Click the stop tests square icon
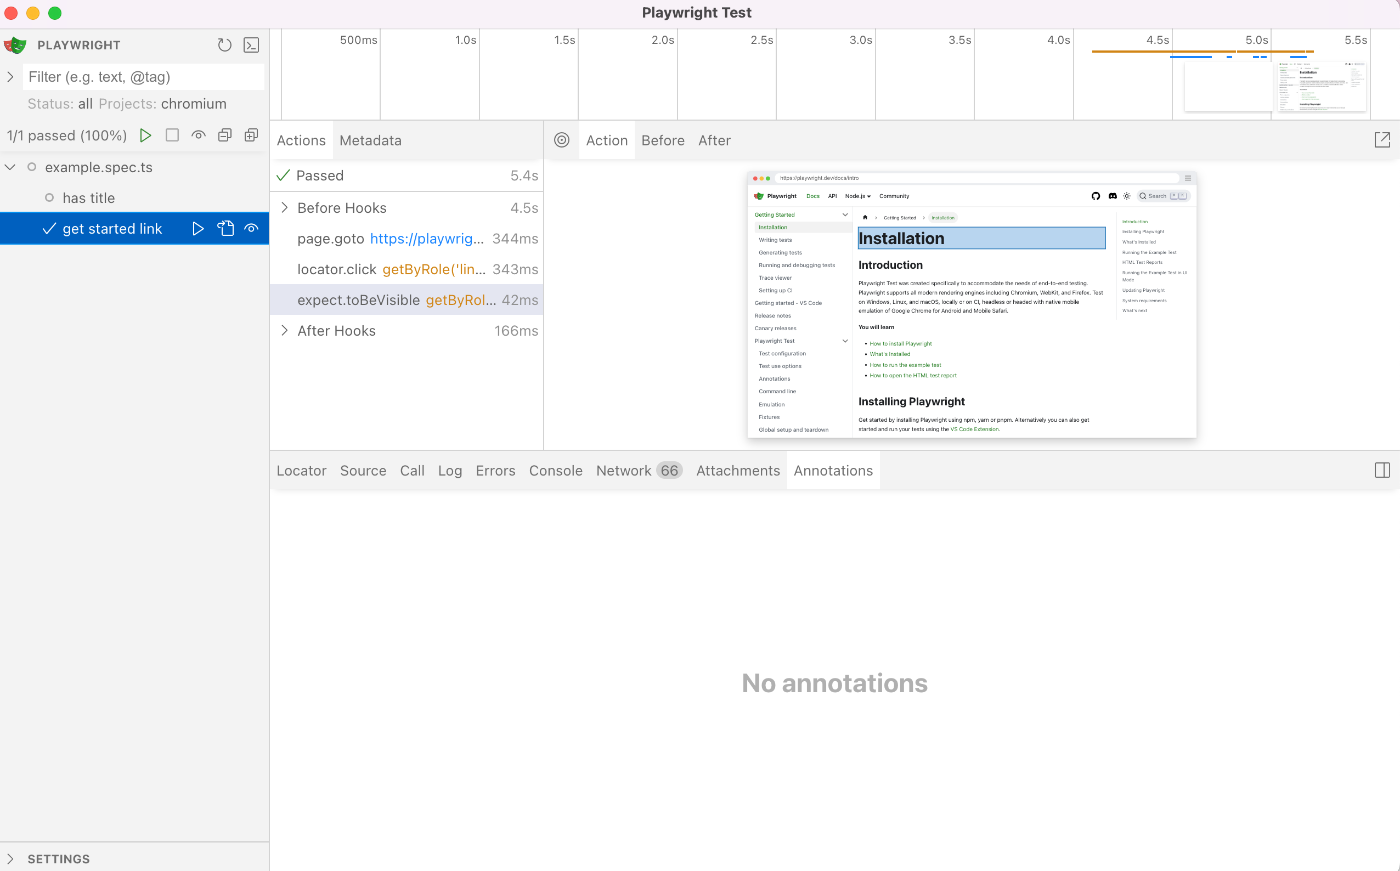Image resolution: width=1400 pixels, height=871 pixels. tap(172, 135)
